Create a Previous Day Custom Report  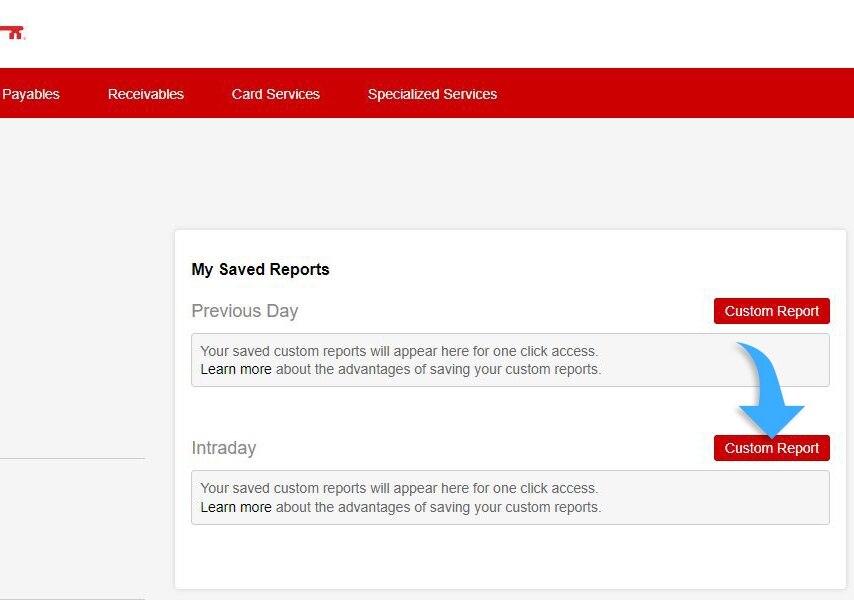[771, 311]
